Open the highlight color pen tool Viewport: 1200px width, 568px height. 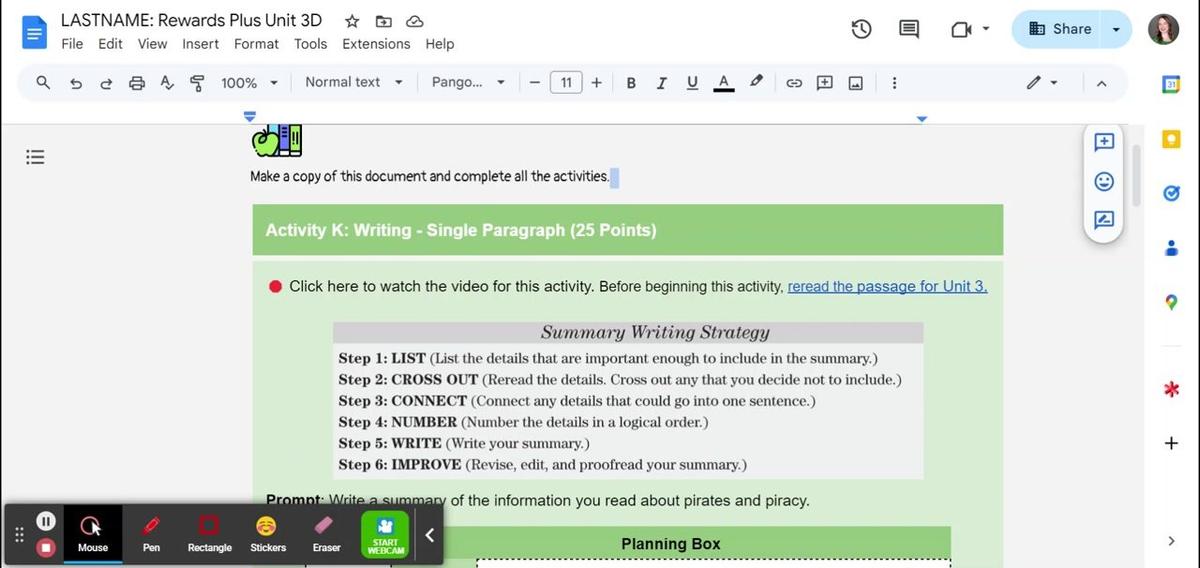pyautogui.click(x=756, y=82)
